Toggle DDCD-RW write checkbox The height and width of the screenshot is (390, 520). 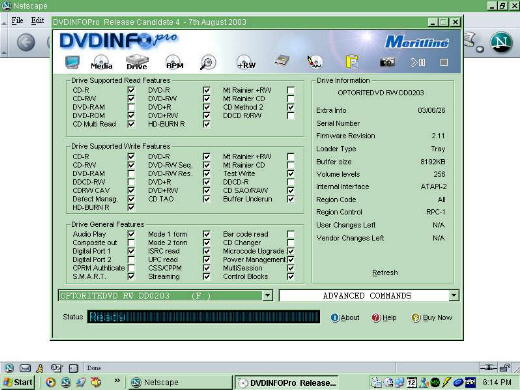(x=131, y=182)
